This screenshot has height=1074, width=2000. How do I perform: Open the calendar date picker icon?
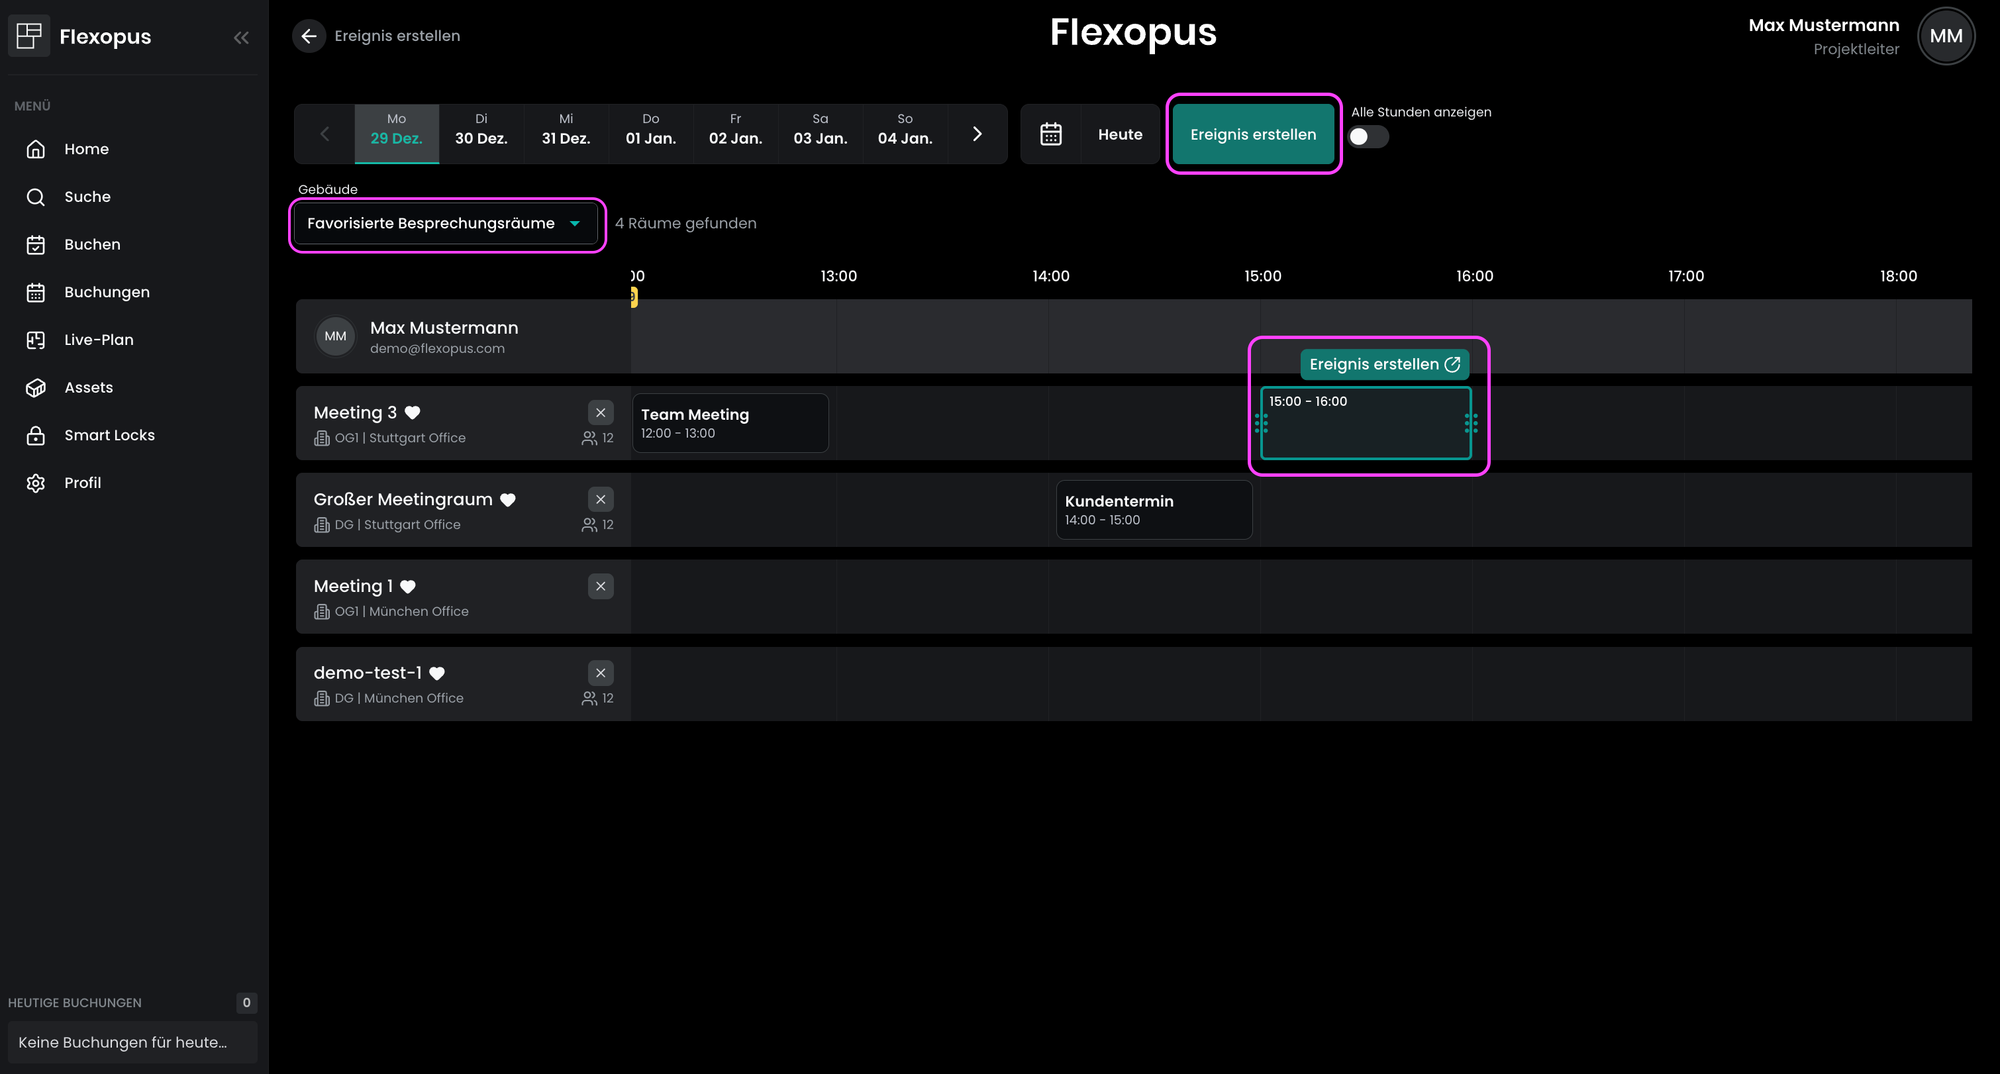[x=1050, y=134]
